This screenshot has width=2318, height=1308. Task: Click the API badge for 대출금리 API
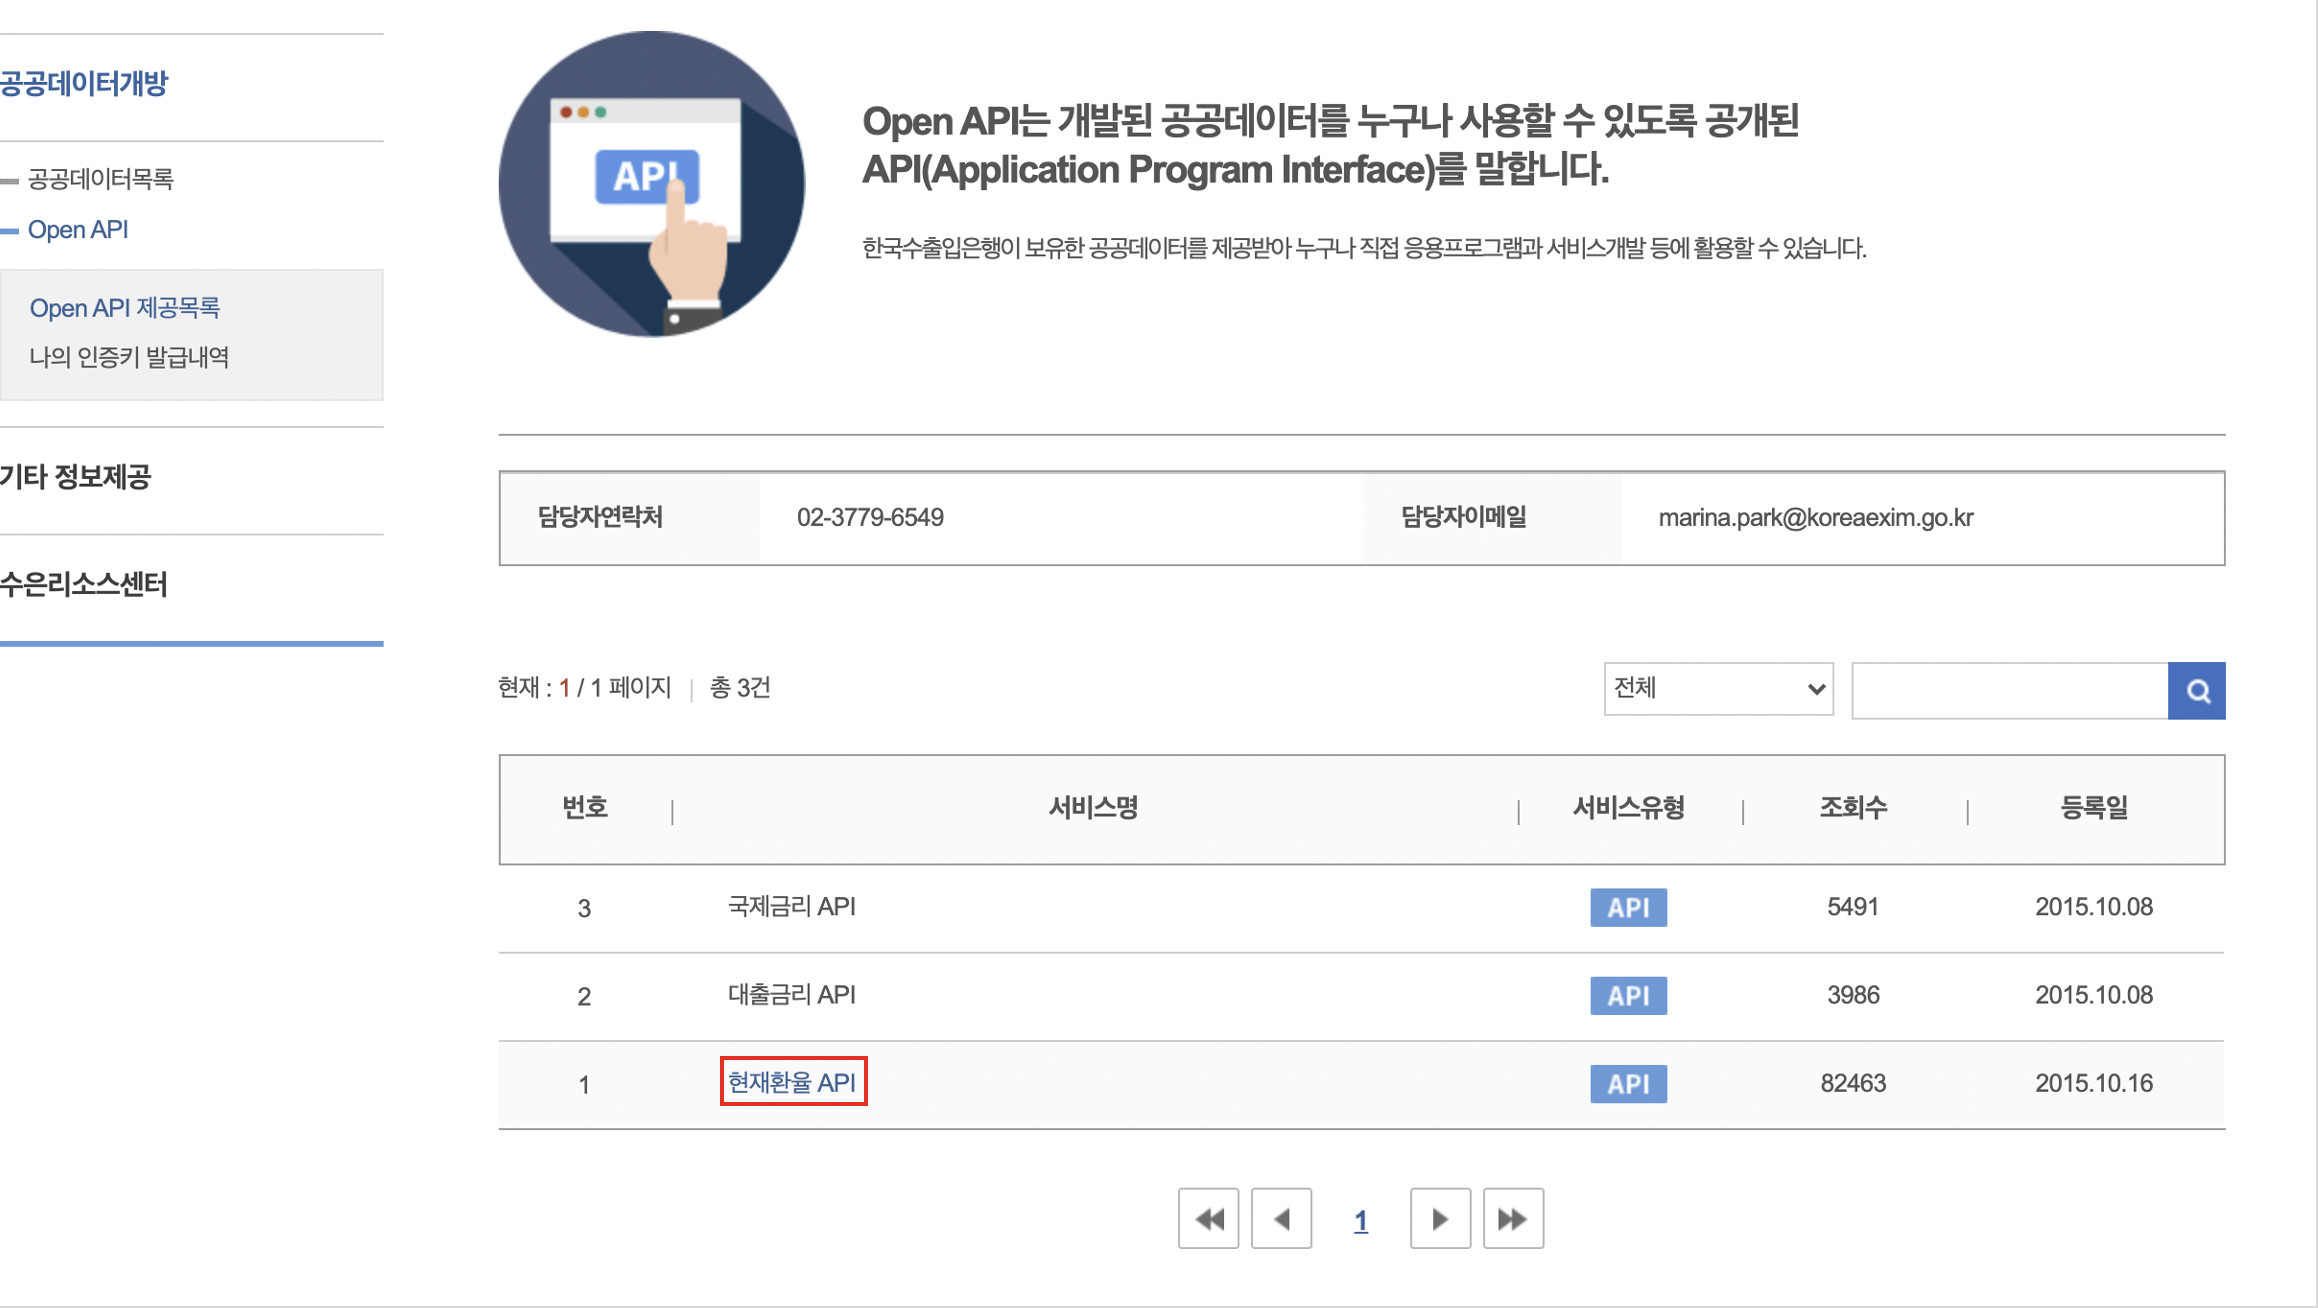click(x=1628, y=995)
